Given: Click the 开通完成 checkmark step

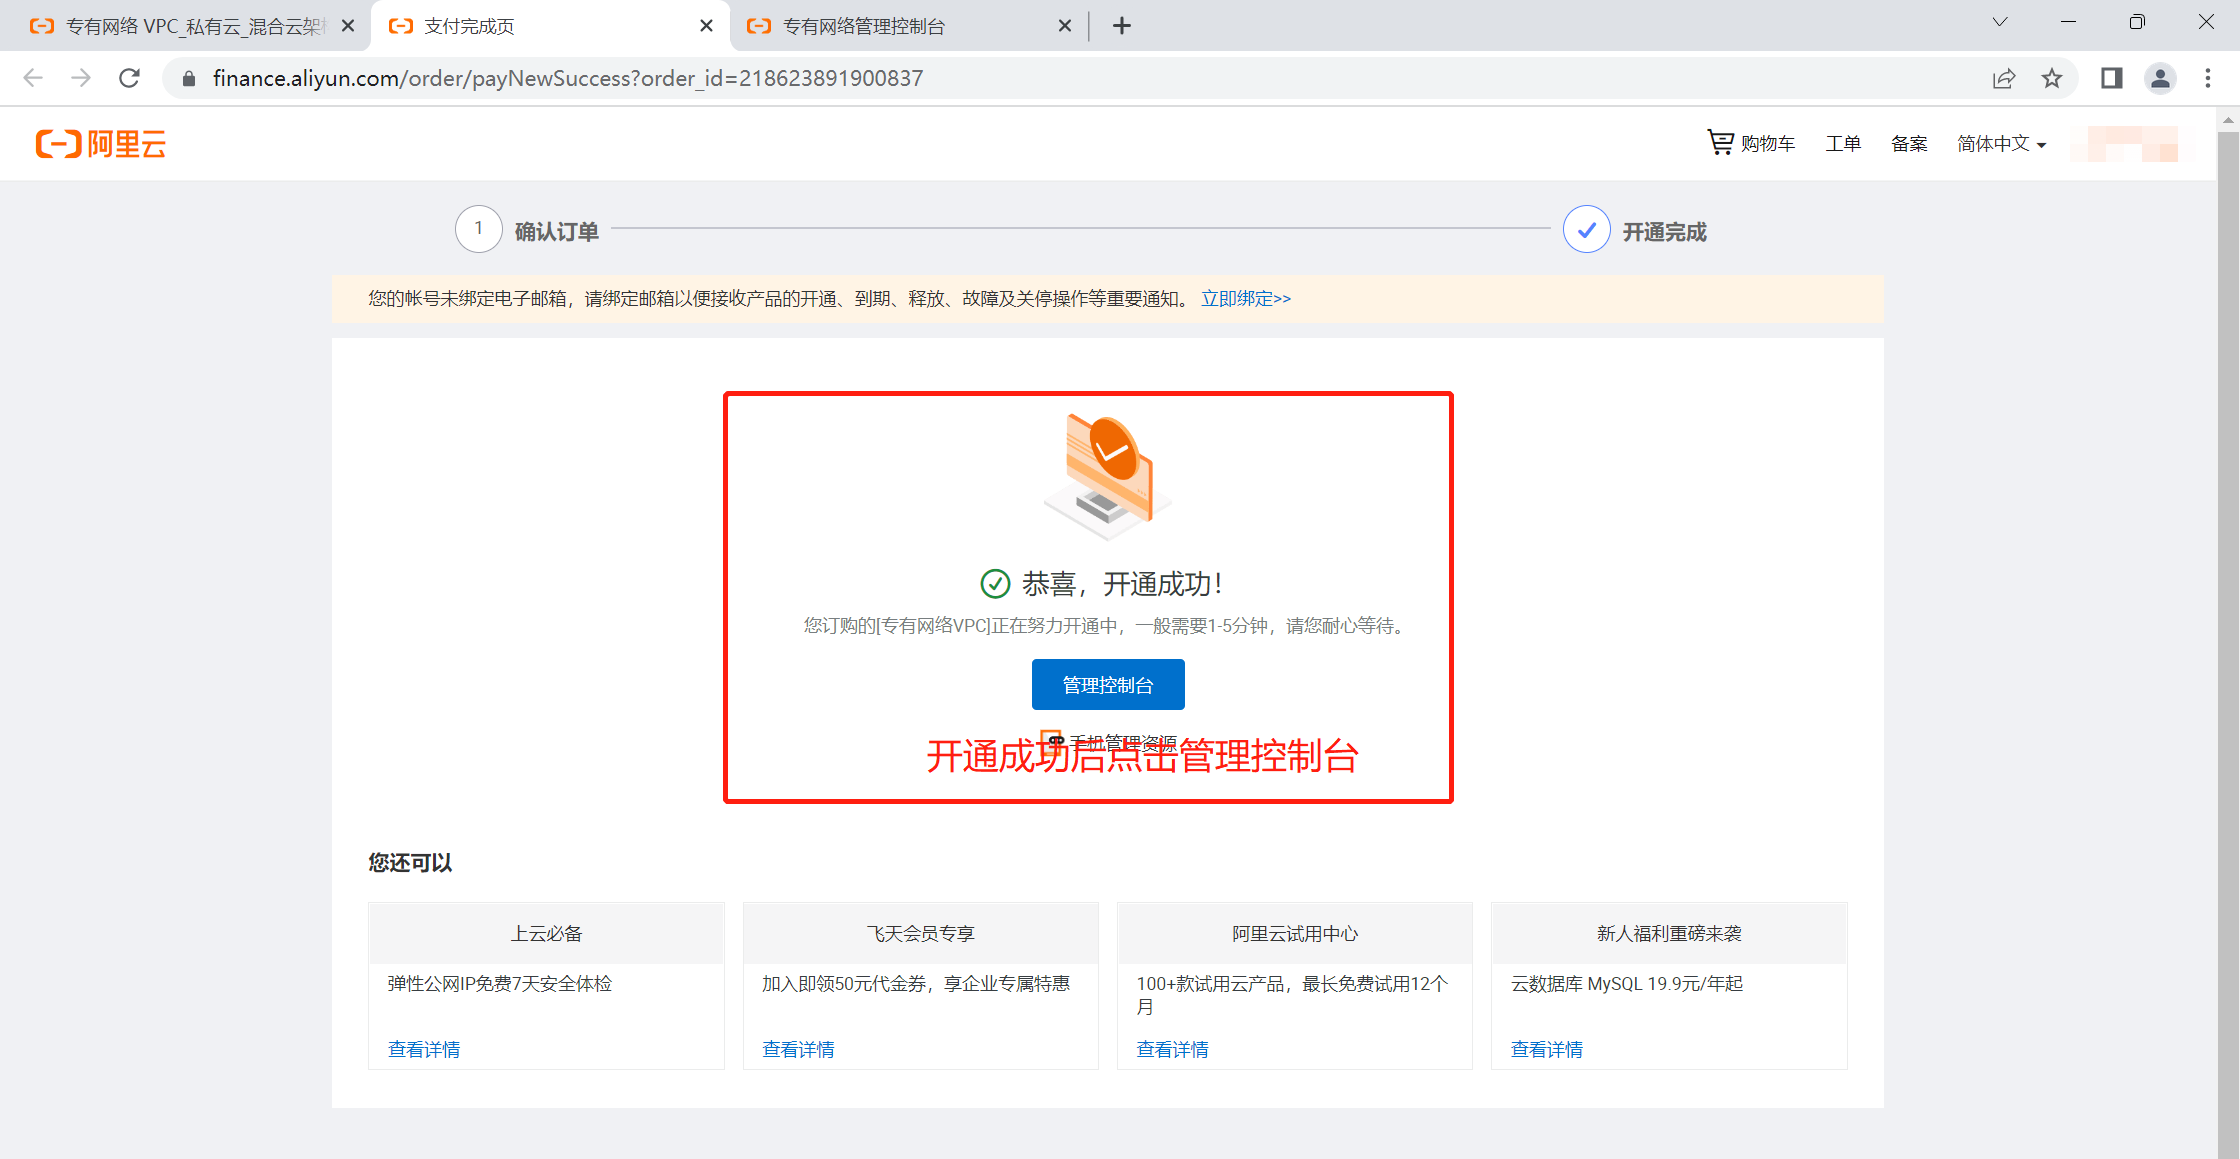Looking at the screenshot, I should [x=1587, y=229].
